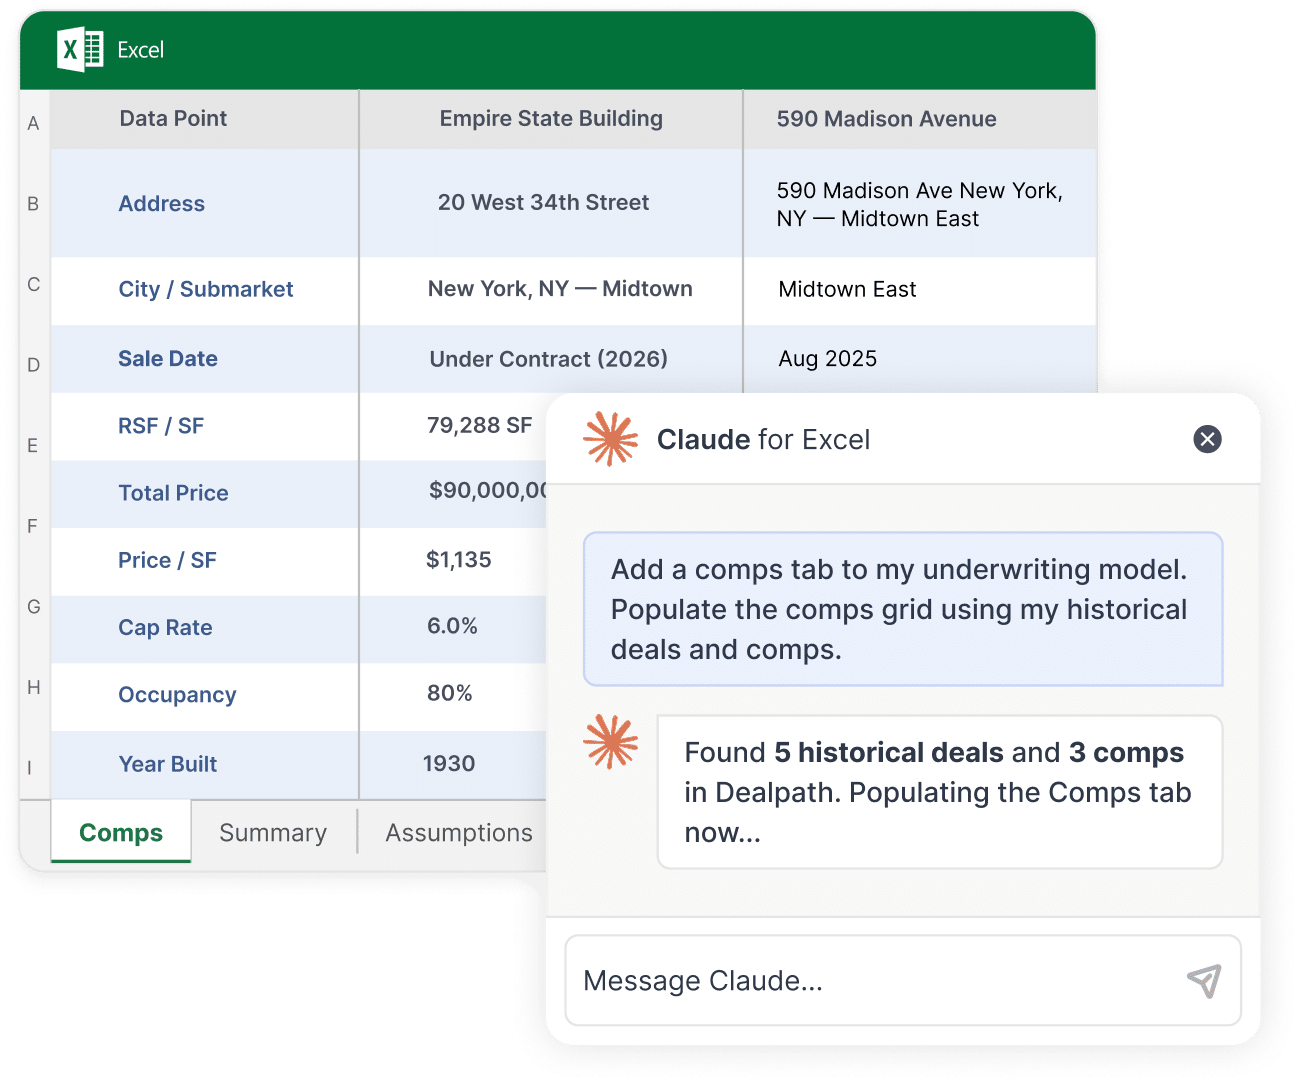Image resolution: width=1301 pixels, height=1080 pixels.
Task: Select row header B
Action: pyautogui.click(x=34, y=204)
